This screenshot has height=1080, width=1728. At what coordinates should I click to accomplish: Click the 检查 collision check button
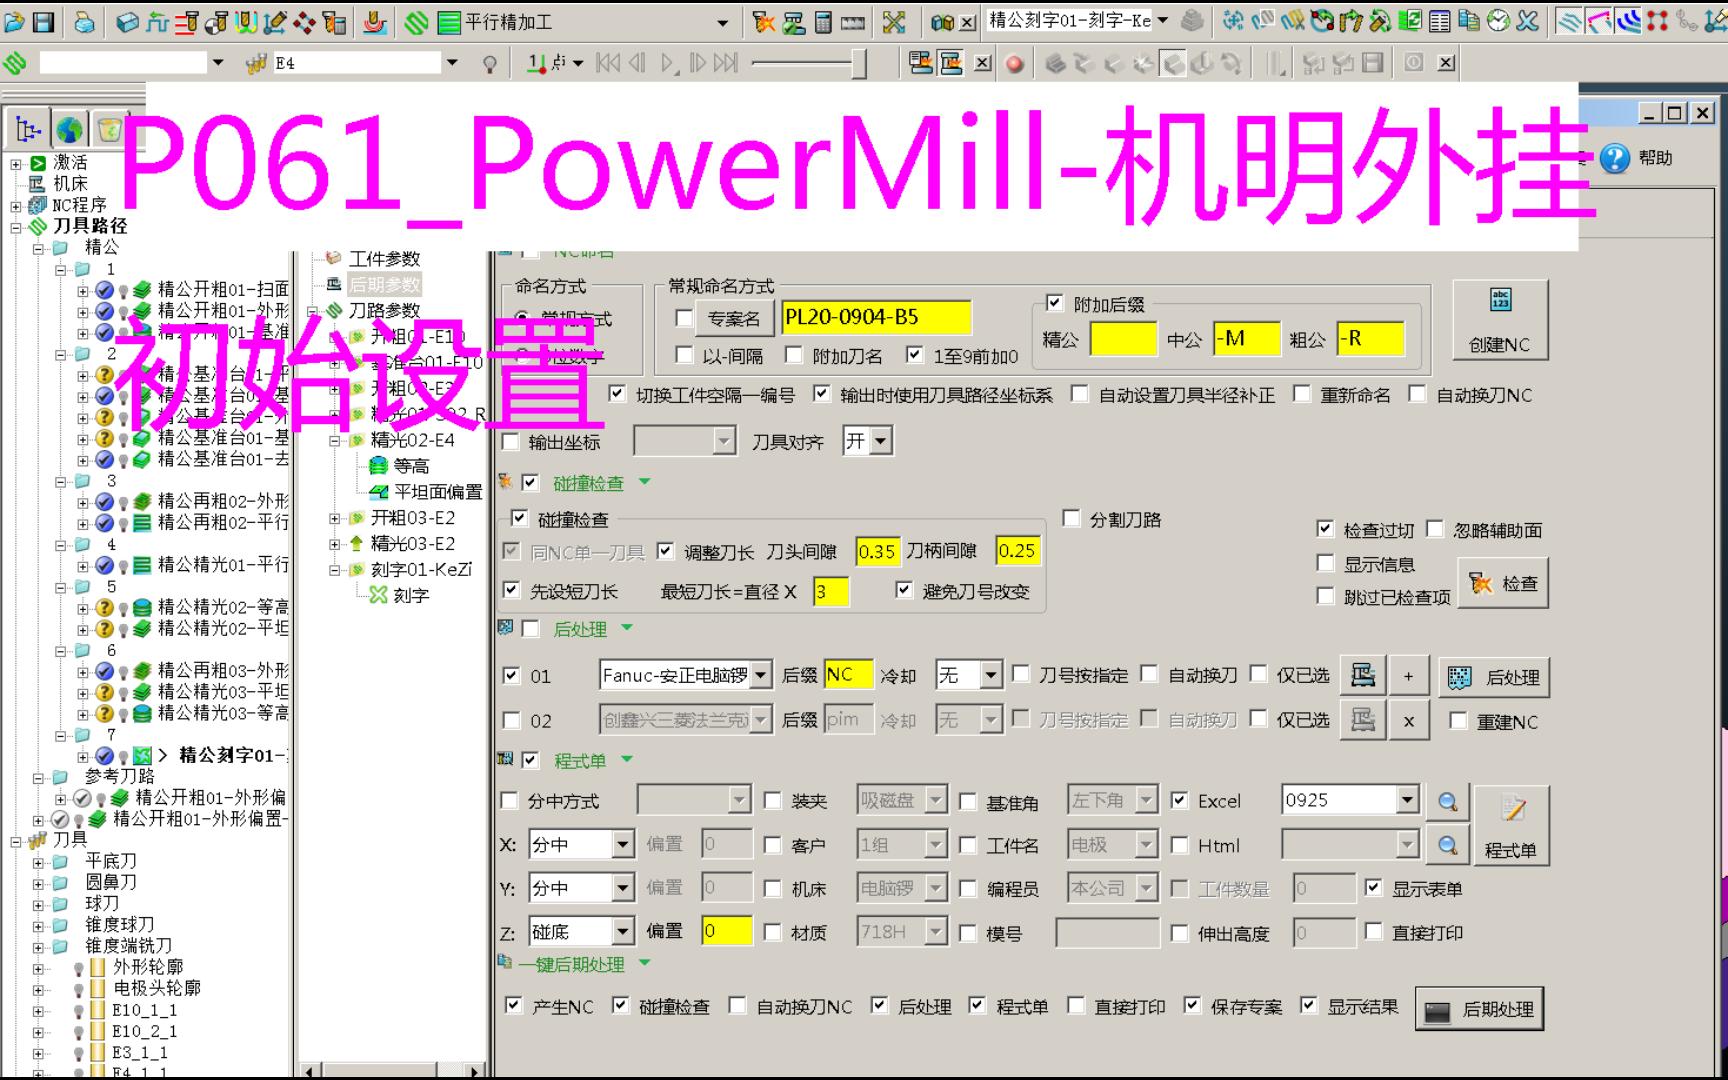pos(1502,583)
